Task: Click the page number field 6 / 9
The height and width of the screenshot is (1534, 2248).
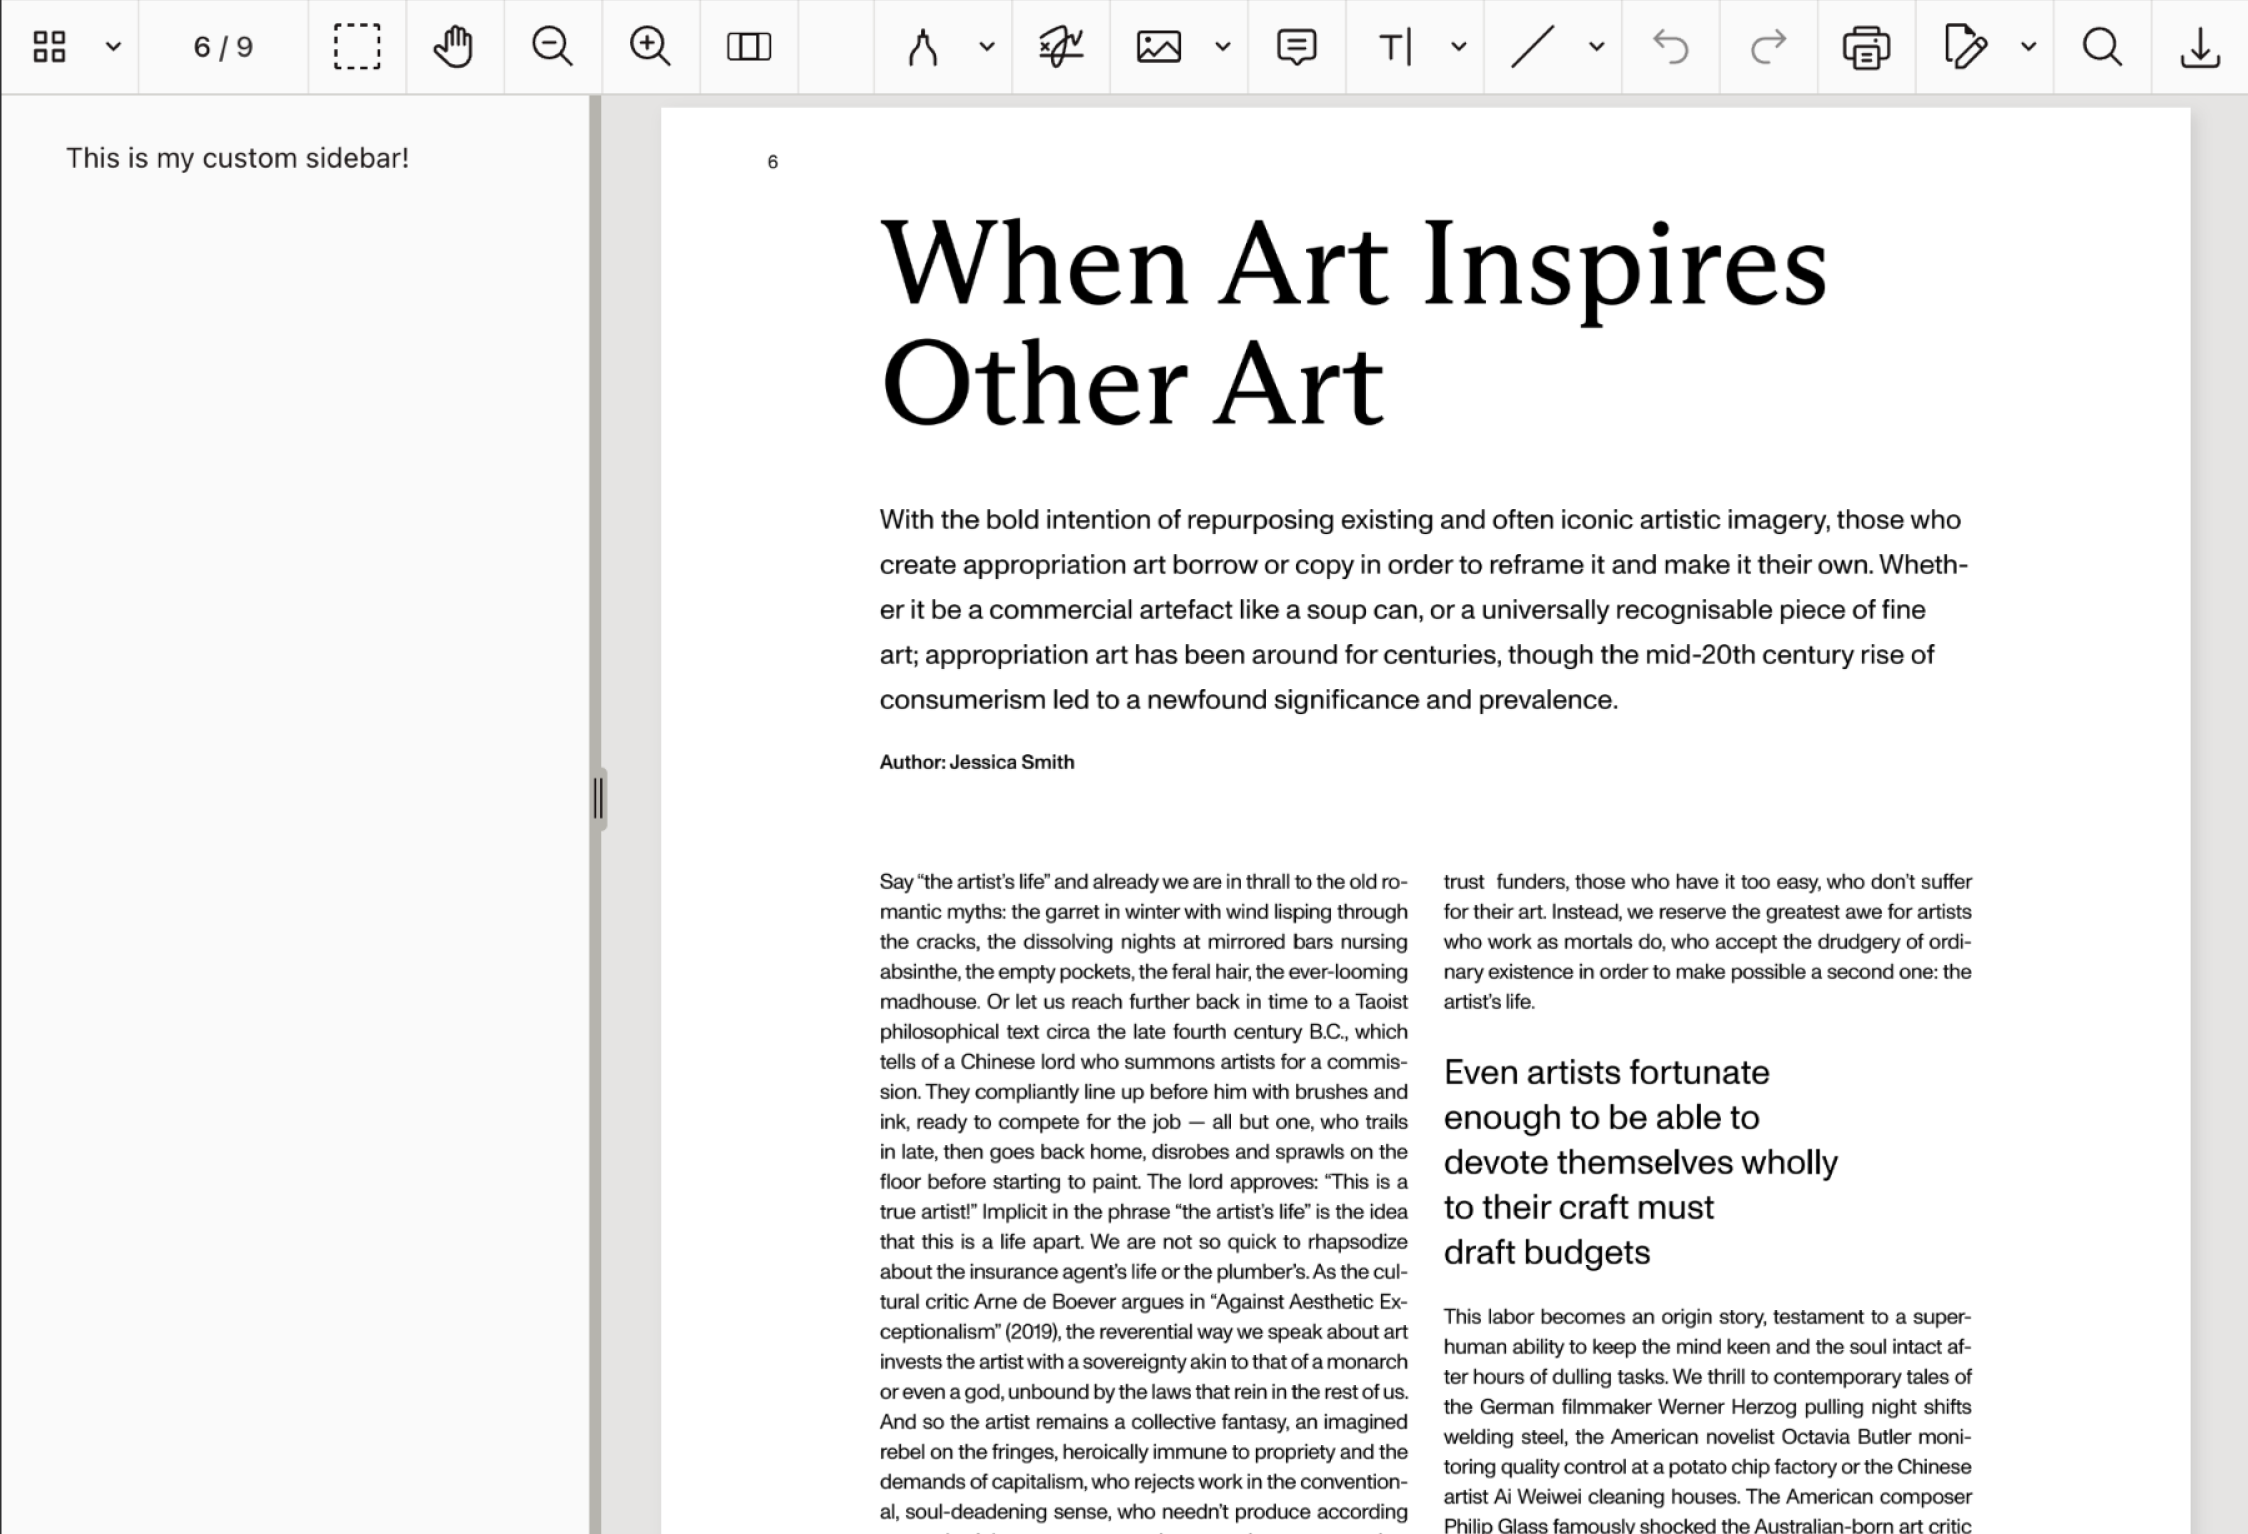Action: pos(223,47)
